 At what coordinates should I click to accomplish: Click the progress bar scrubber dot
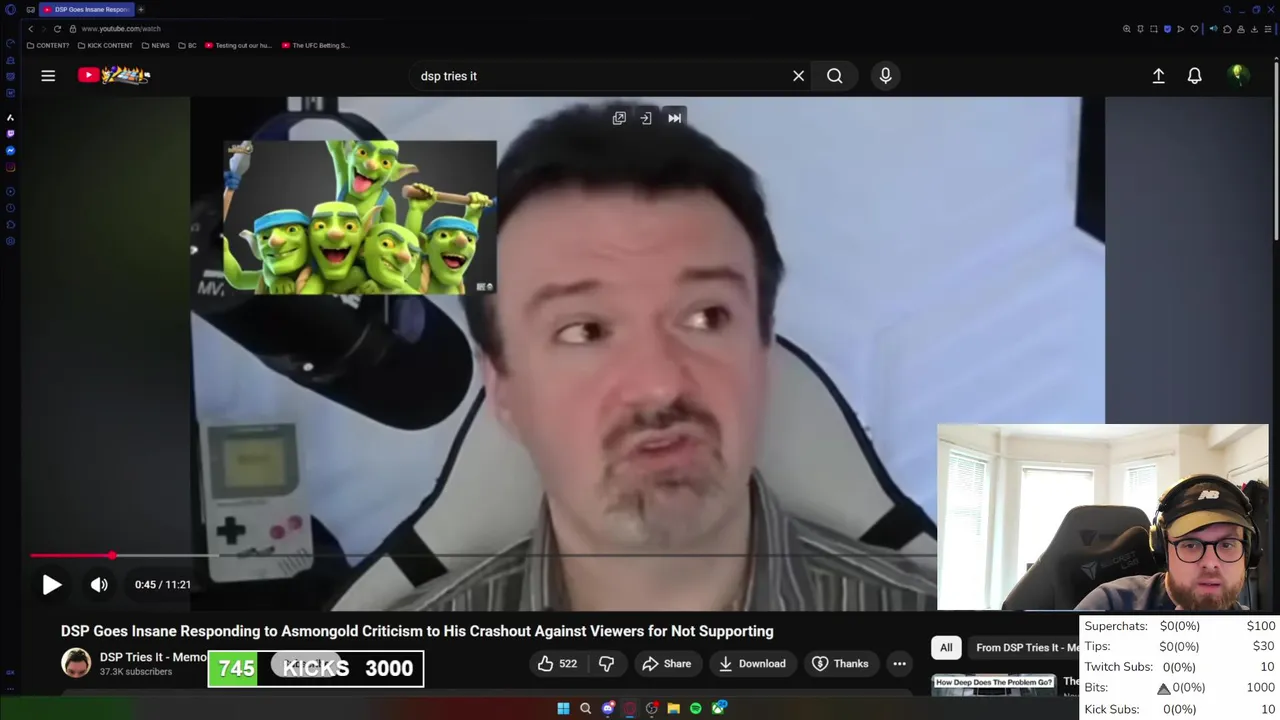tap(112, 555)
